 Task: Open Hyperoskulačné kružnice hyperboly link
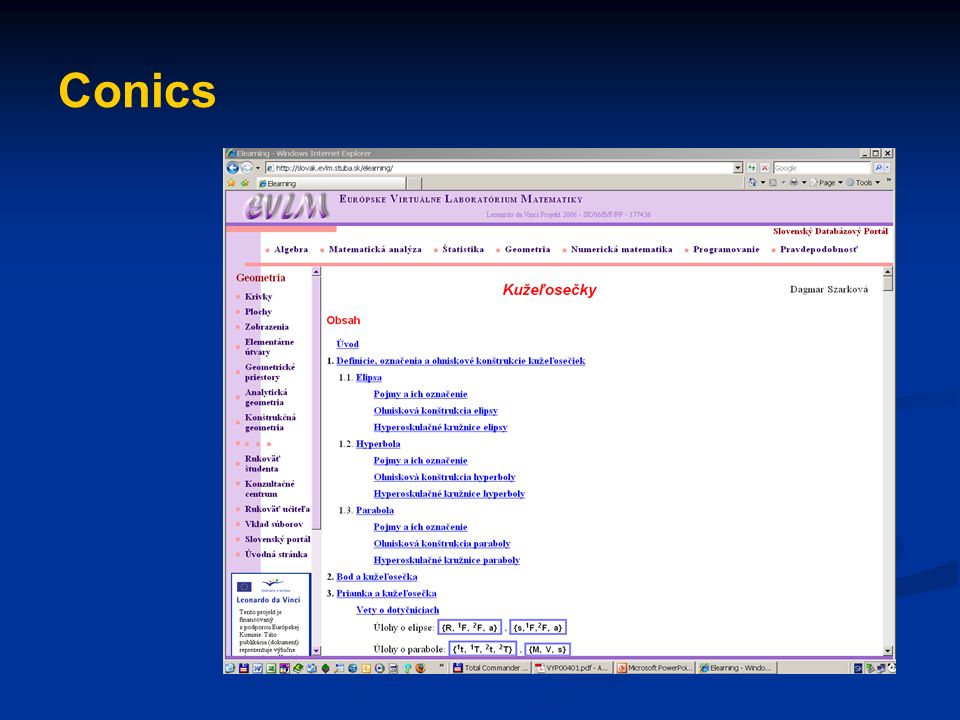coord(449,494)
